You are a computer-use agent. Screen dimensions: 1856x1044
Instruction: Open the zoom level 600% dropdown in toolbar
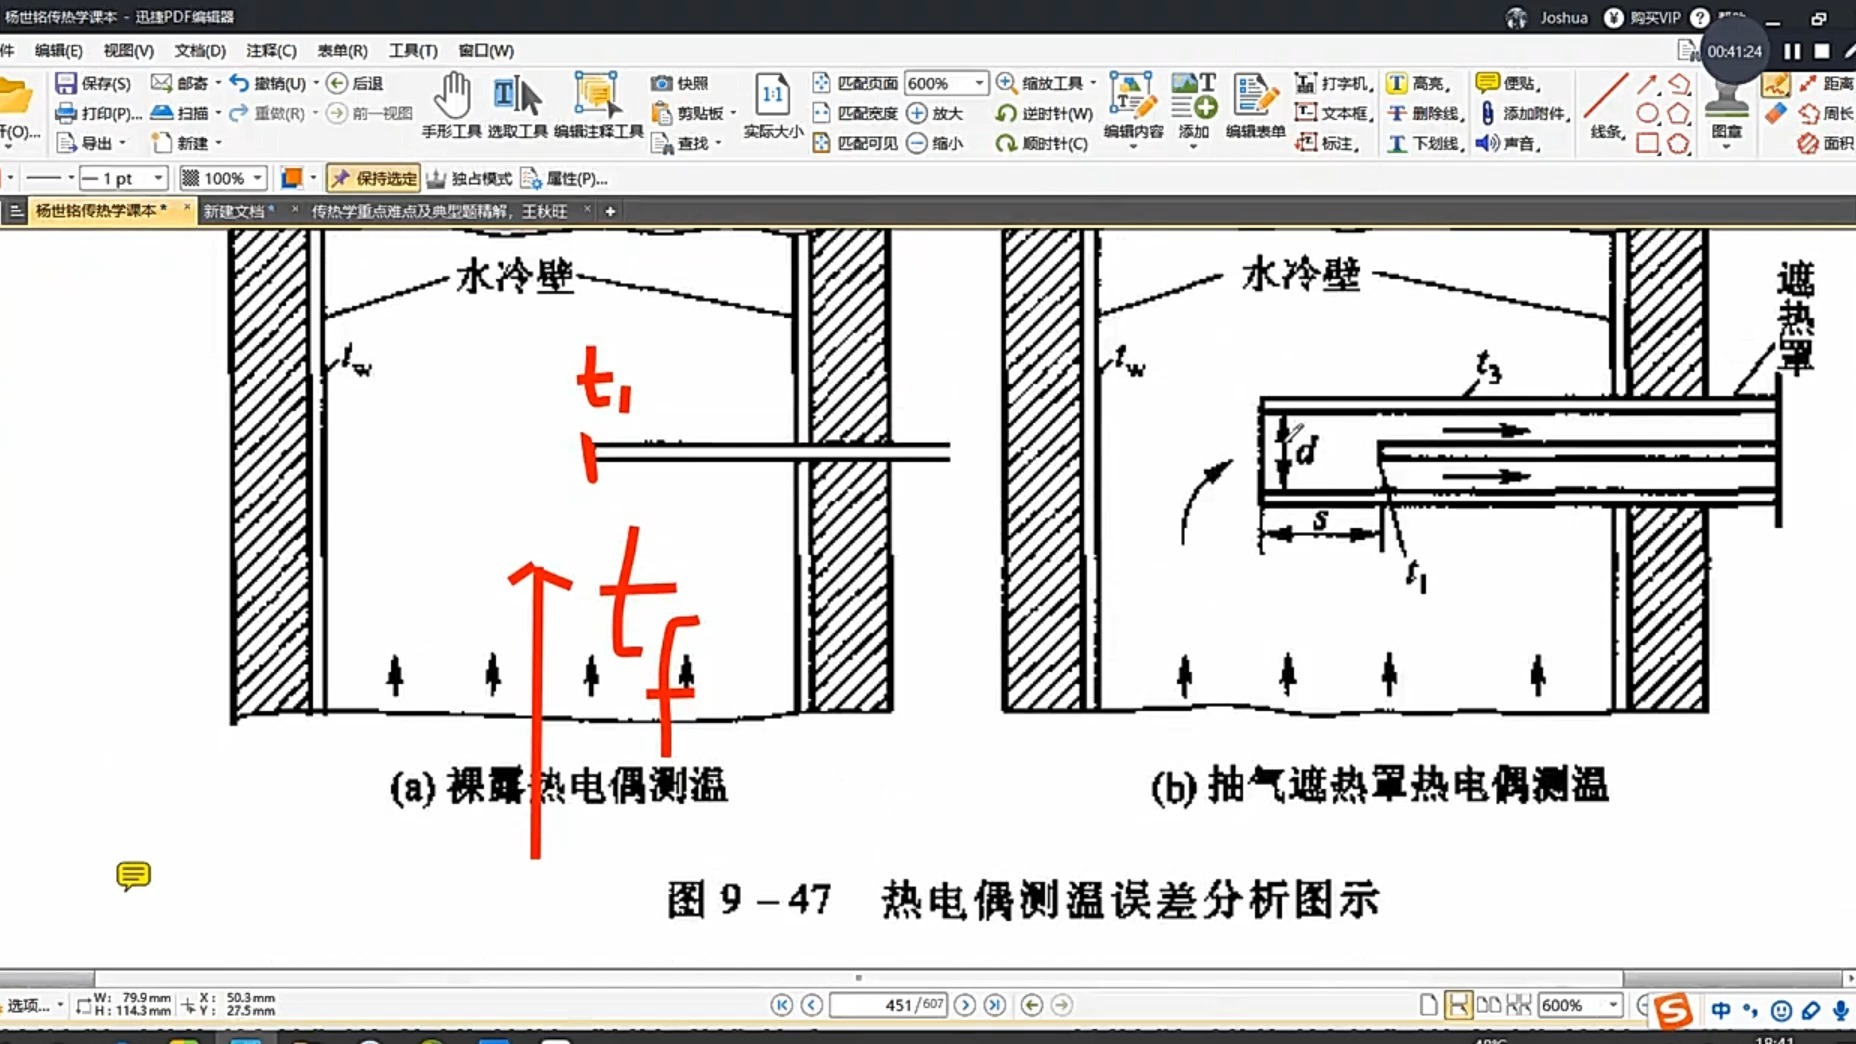(979, 83)
